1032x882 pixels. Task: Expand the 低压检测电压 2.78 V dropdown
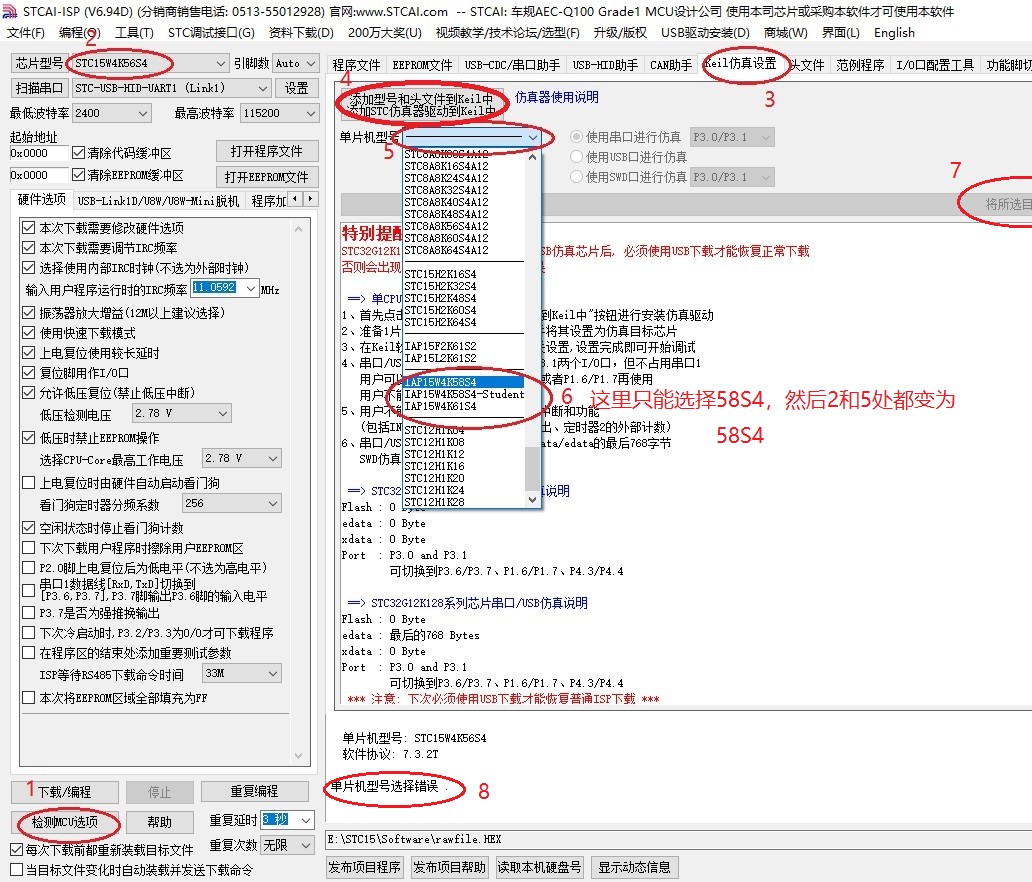(222, 413)
